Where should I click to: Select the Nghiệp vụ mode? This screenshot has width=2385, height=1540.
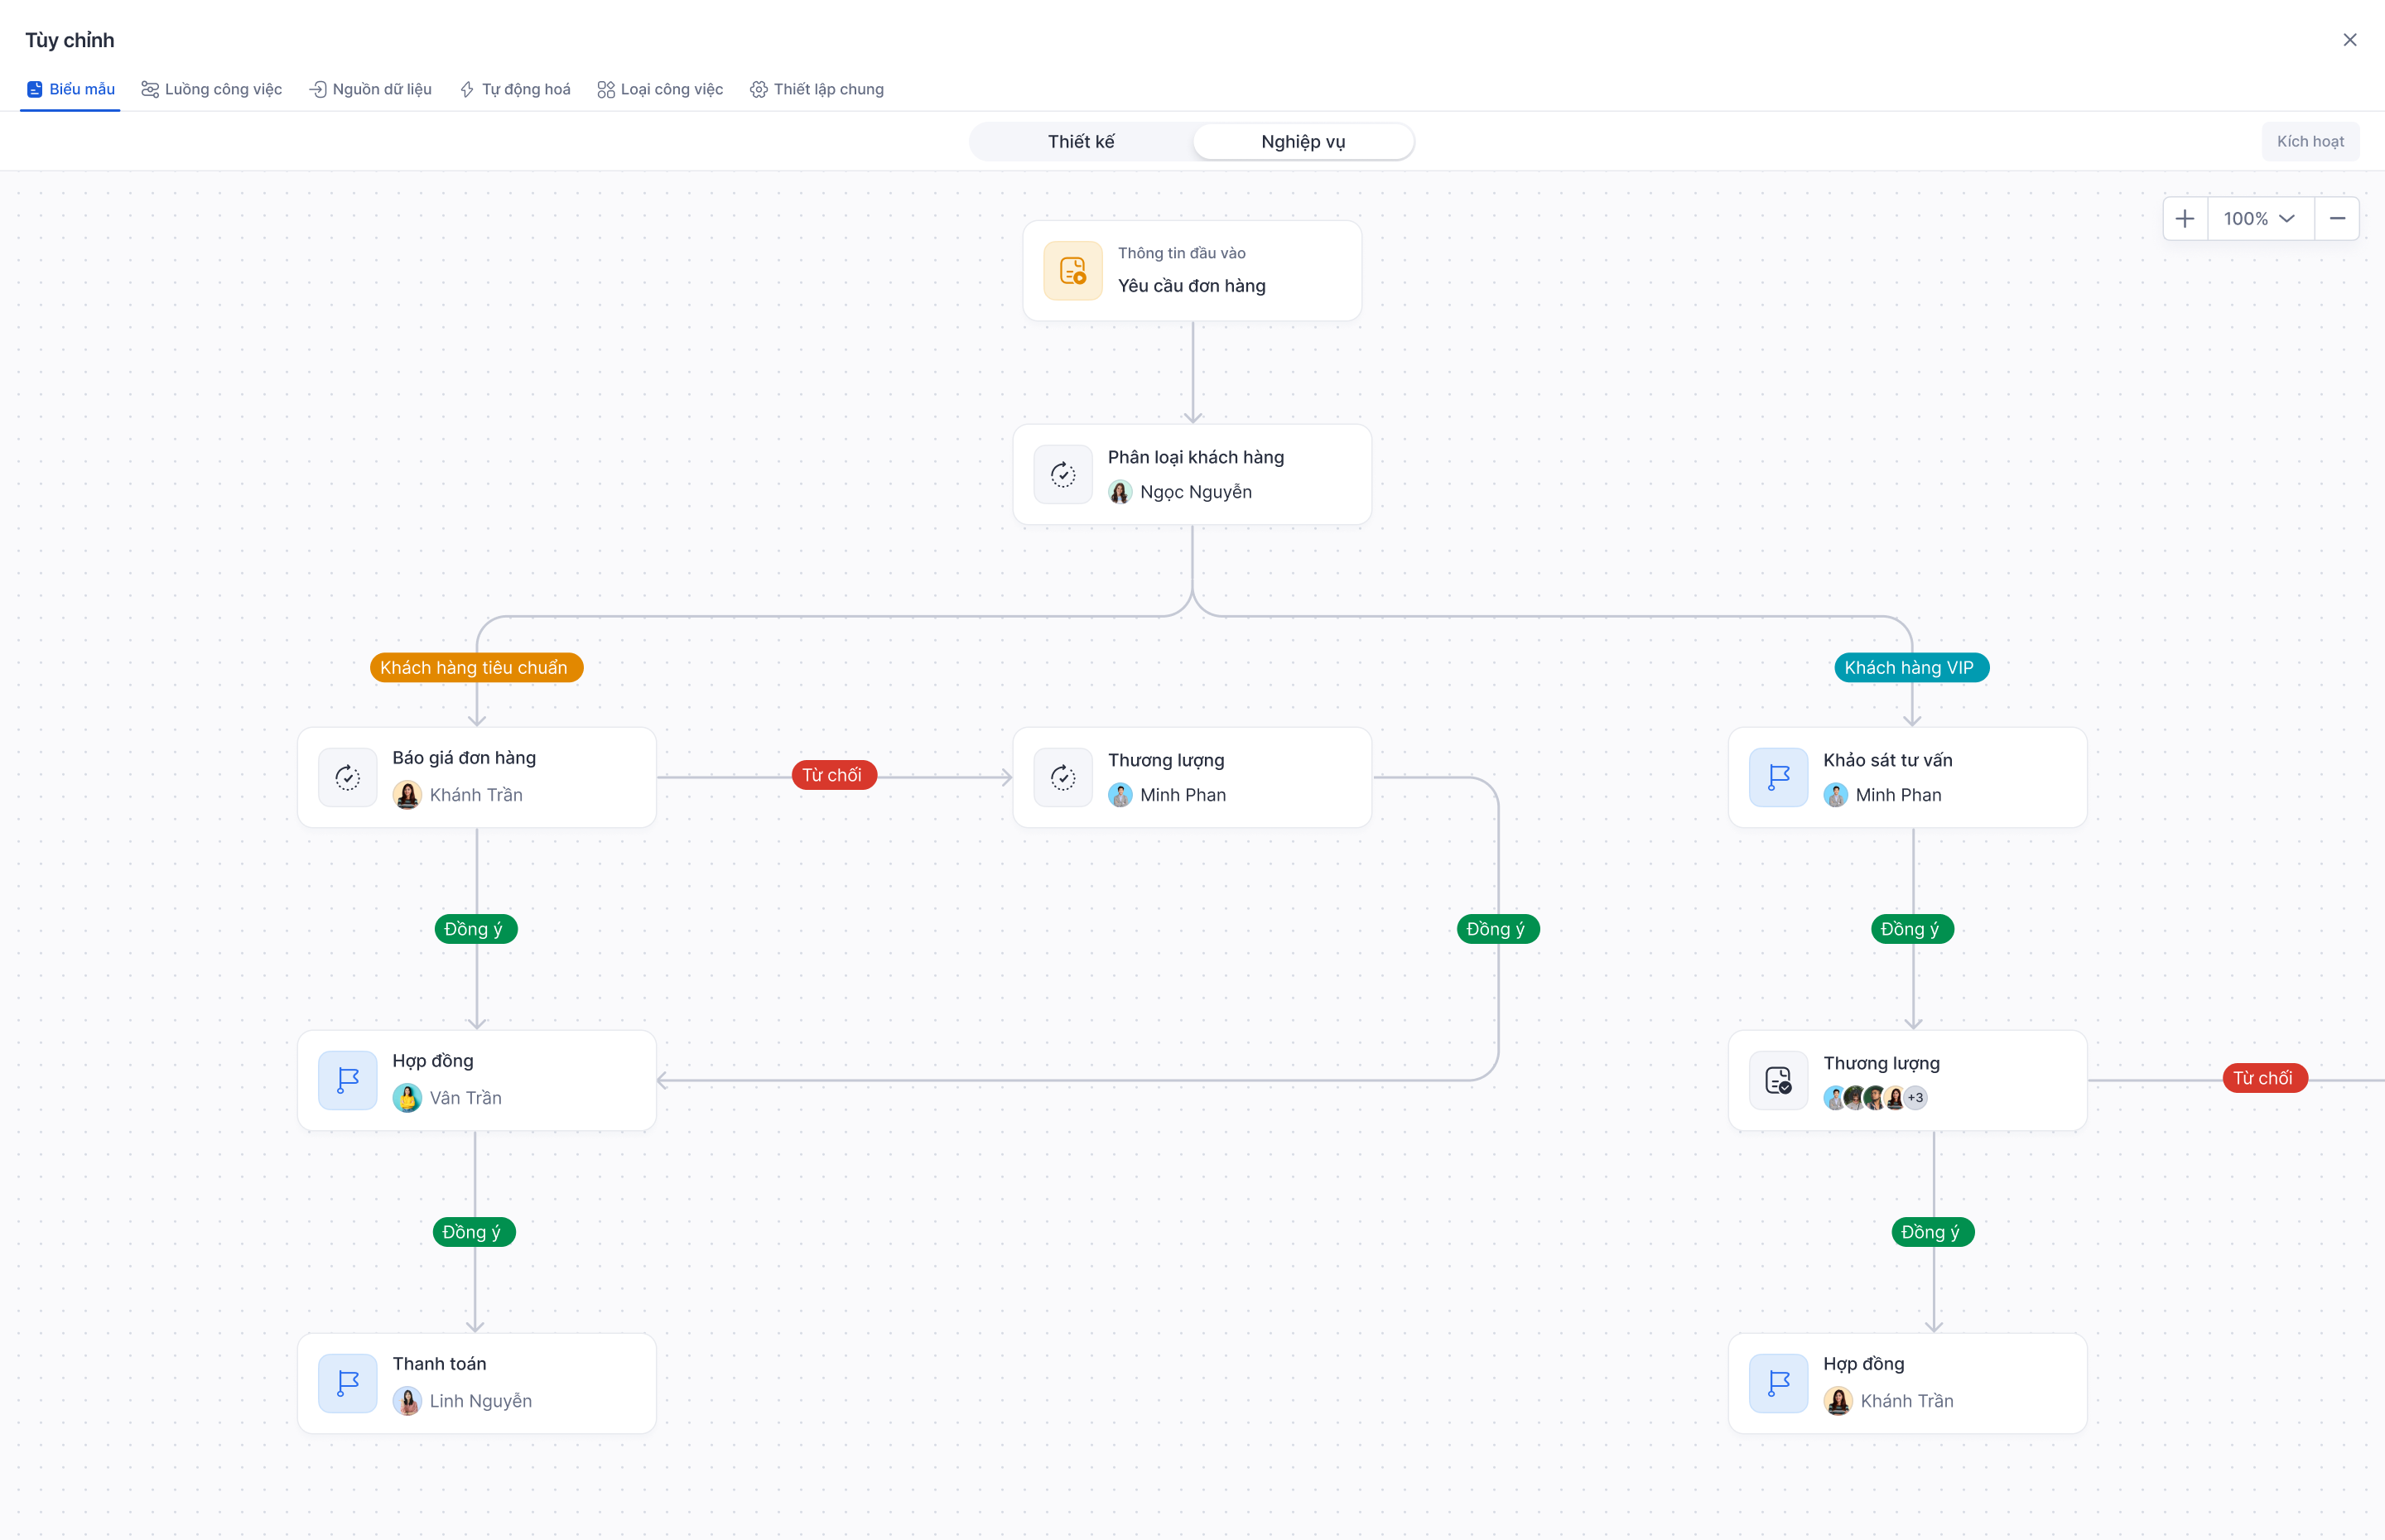click(x=1302, y=141)
